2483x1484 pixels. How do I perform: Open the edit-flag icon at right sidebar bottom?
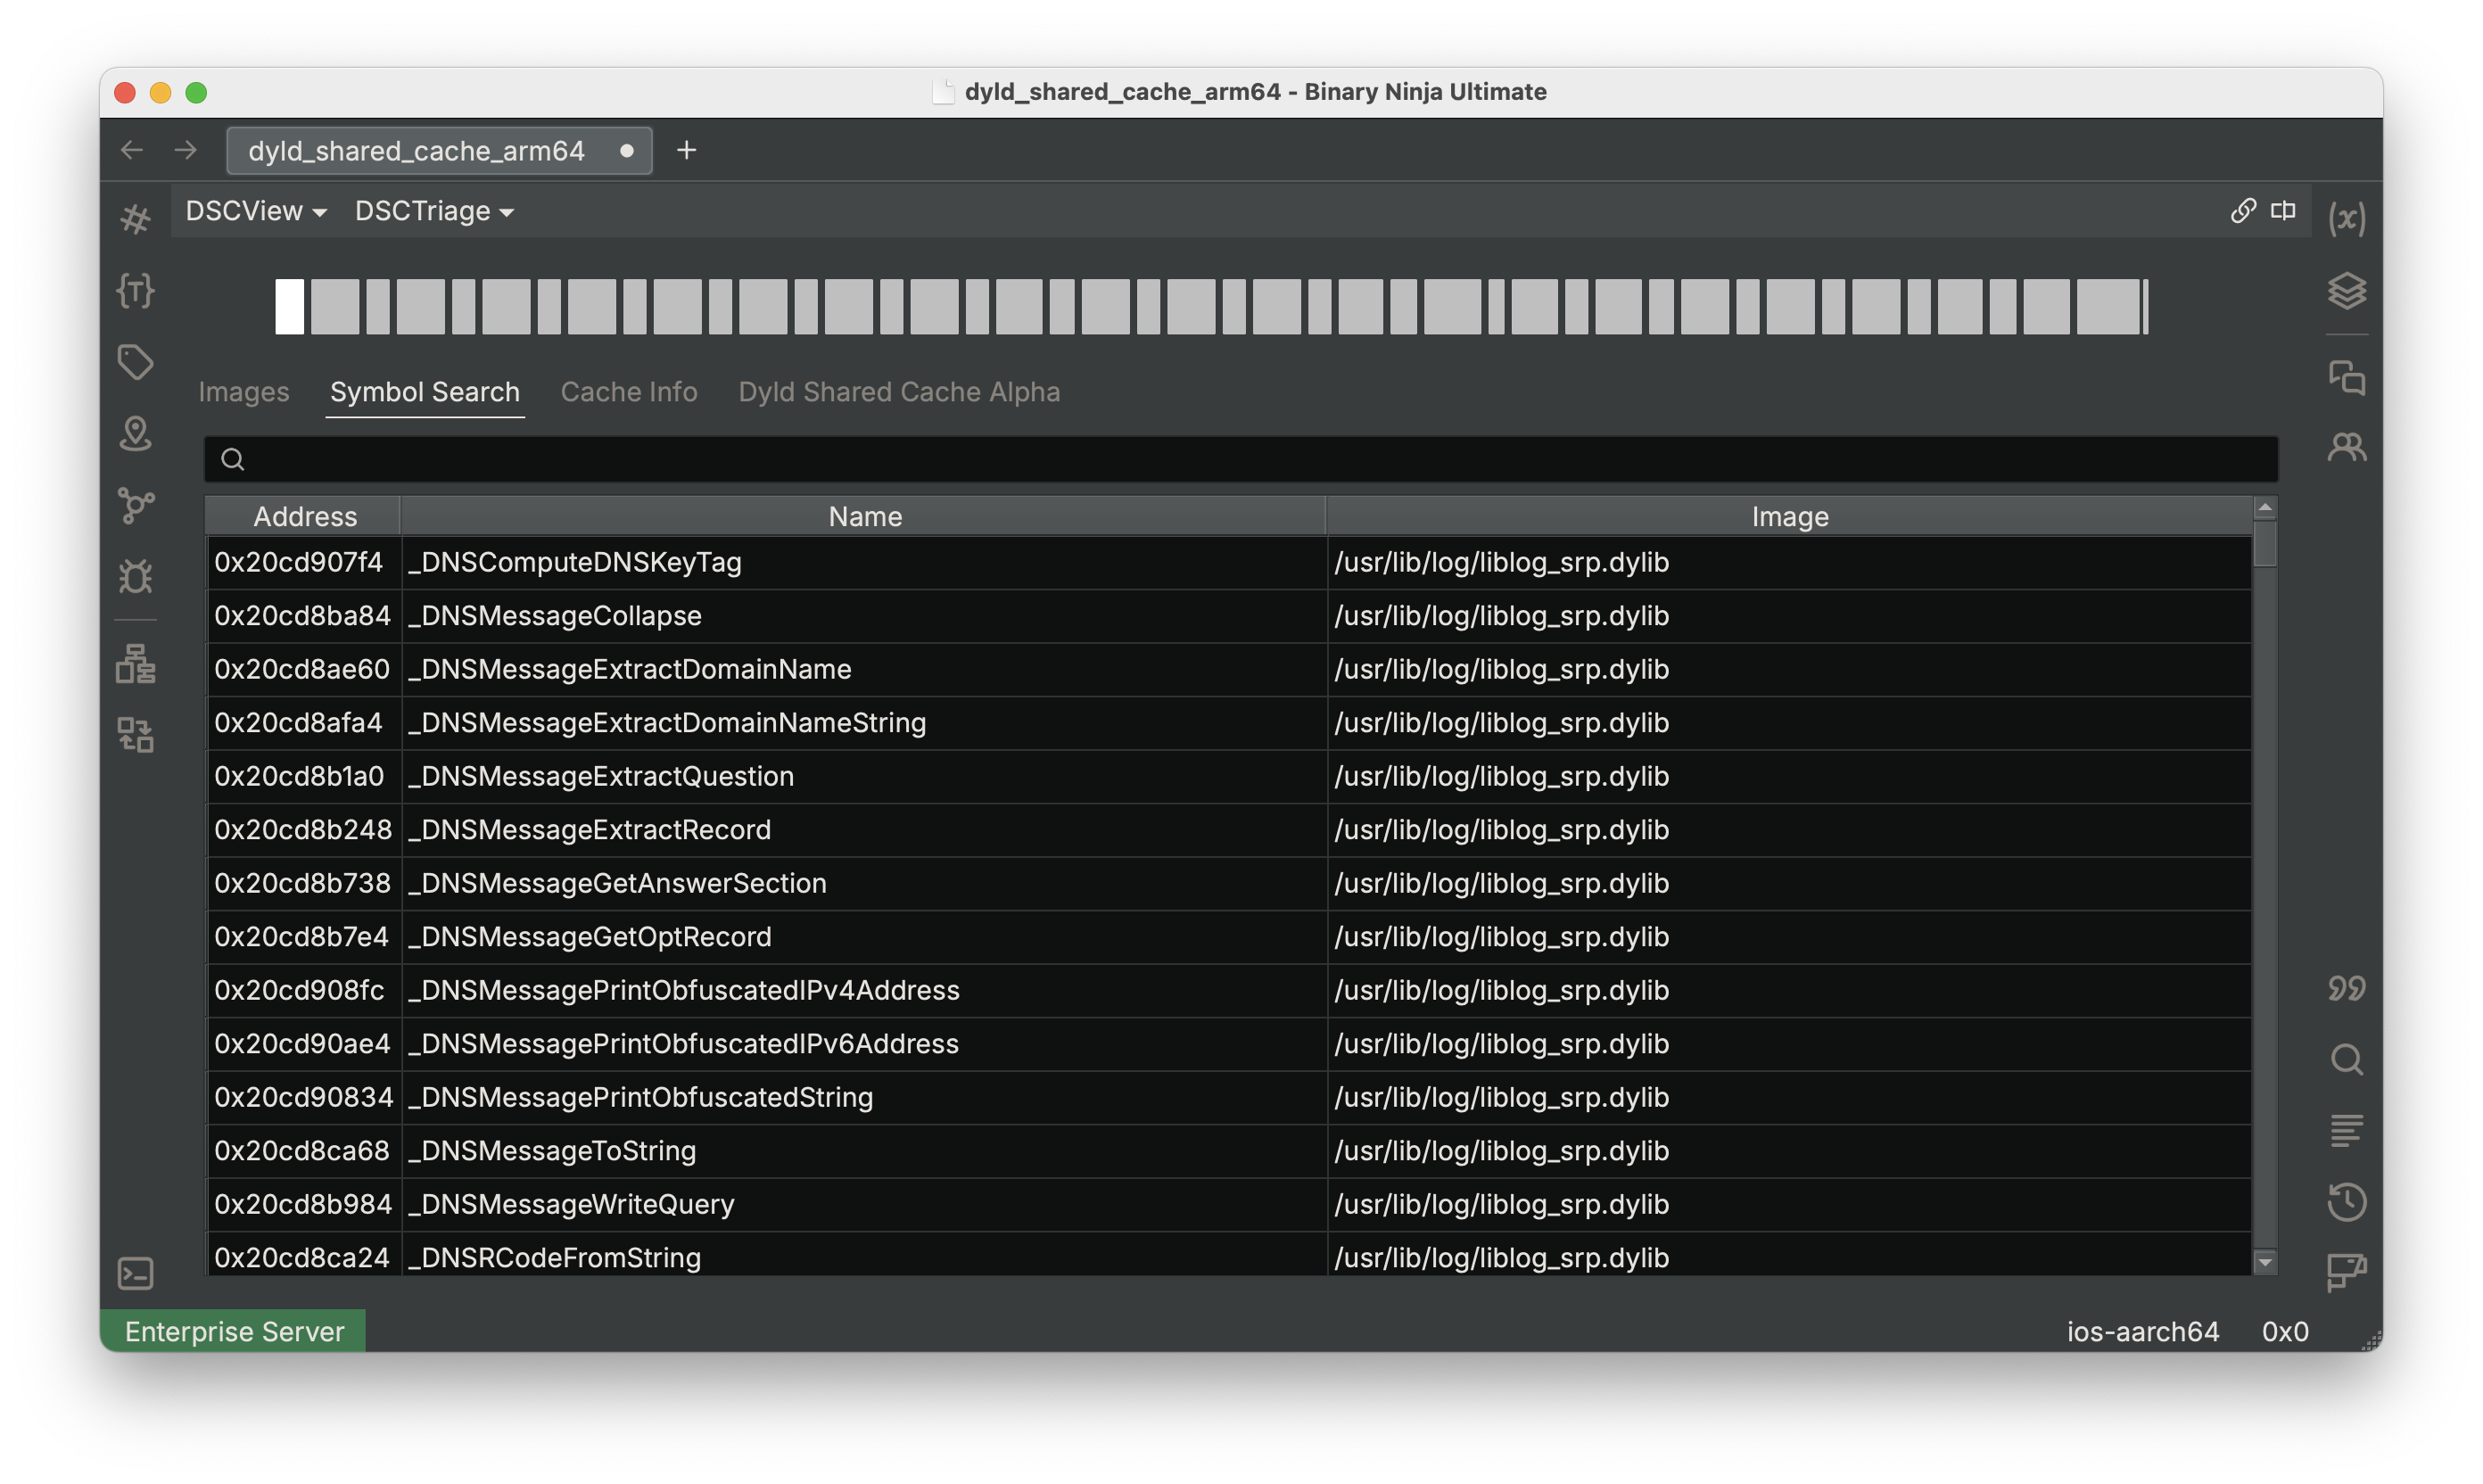point(2346,1273)
